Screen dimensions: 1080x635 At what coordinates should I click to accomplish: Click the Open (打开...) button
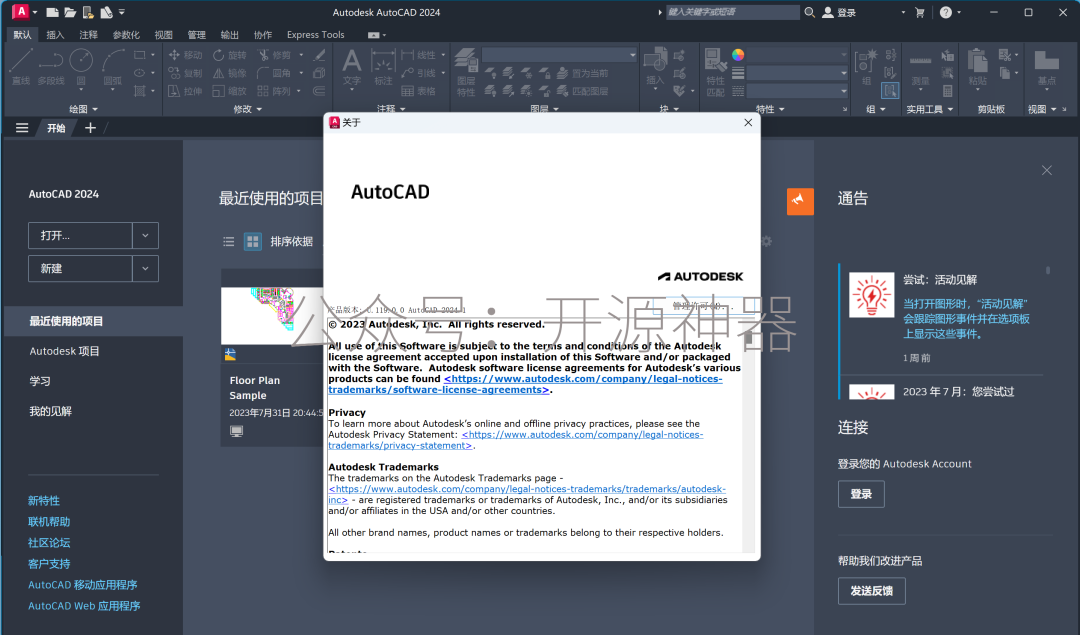[x=80, y=236]
